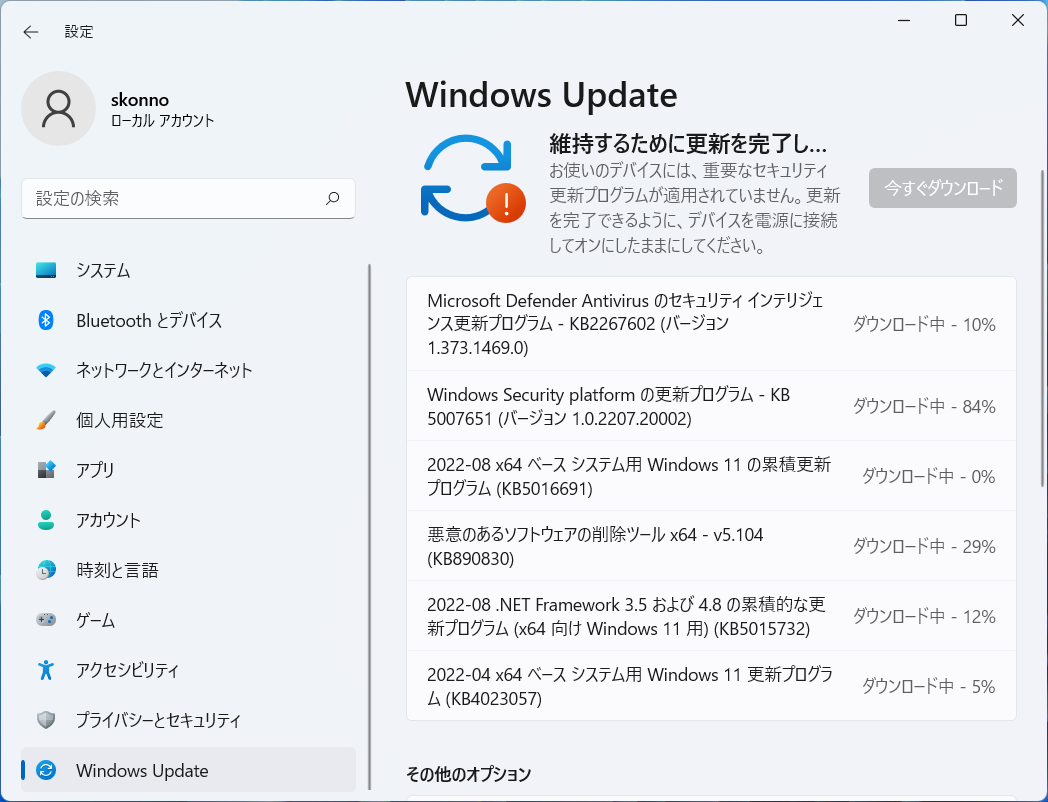Open アカウント settings
1048x802 pixels.
click(x=188, y=520)
